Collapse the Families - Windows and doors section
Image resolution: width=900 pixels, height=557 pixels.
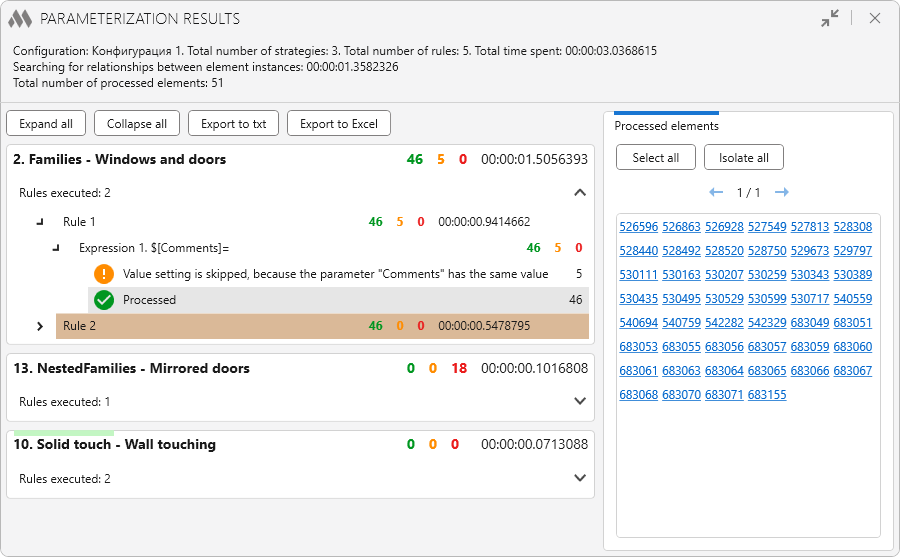click(x=580, y=193)
